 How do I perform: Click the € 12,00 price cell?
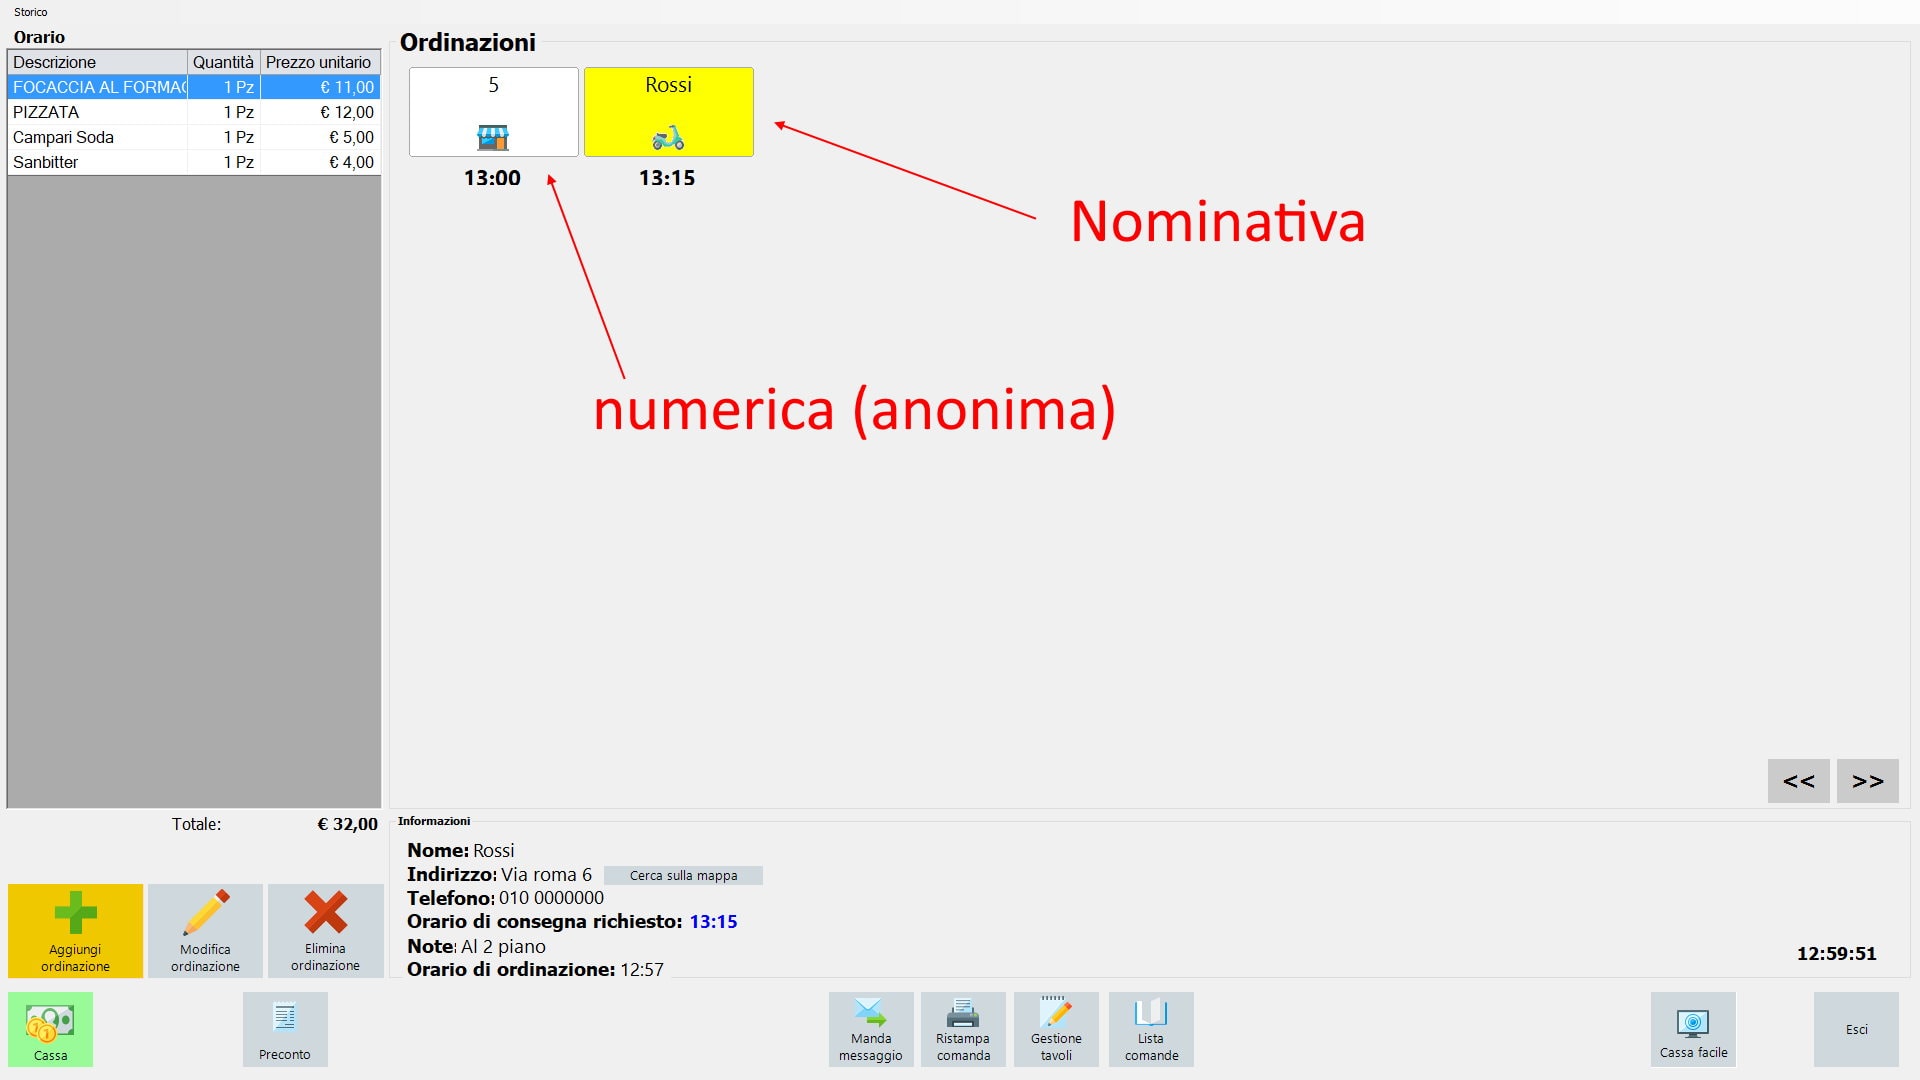pos(320,112)
